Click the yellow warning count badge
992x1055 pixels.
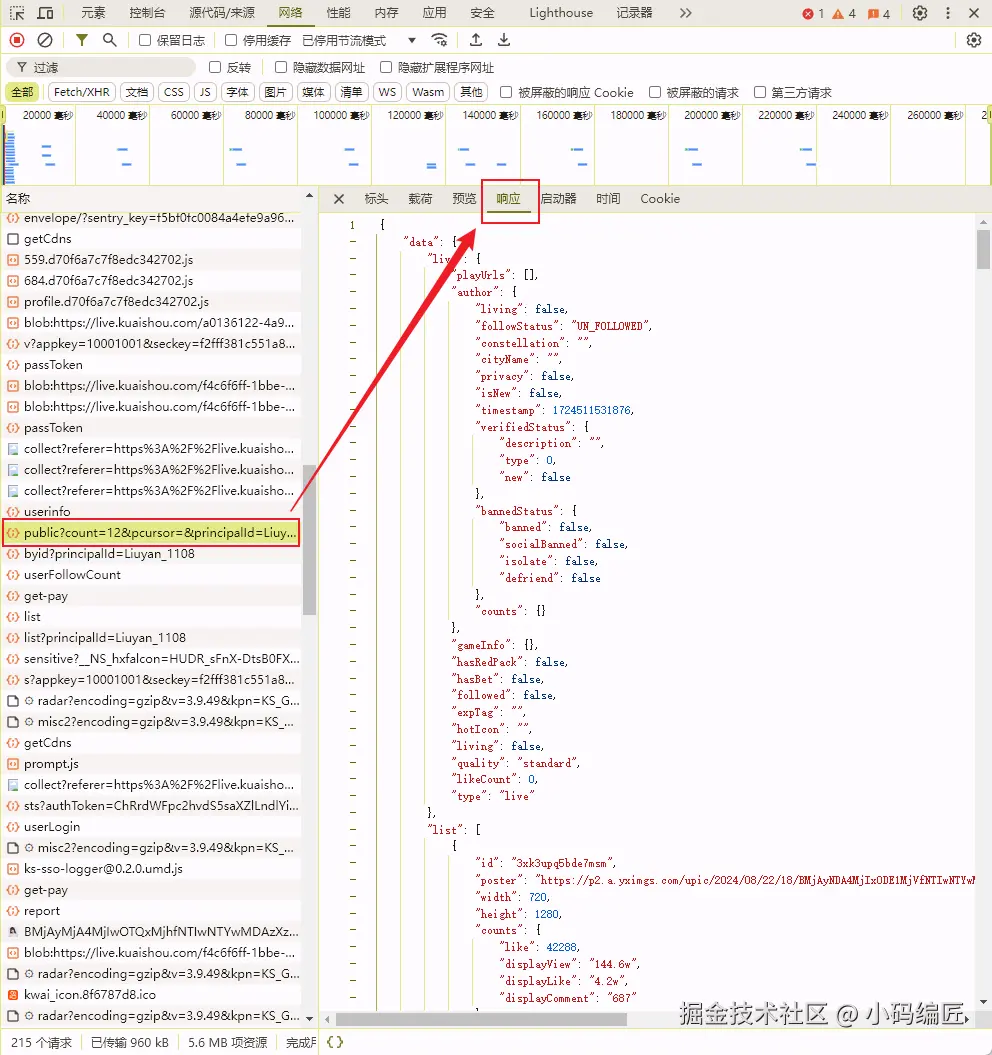coord(844,13)
